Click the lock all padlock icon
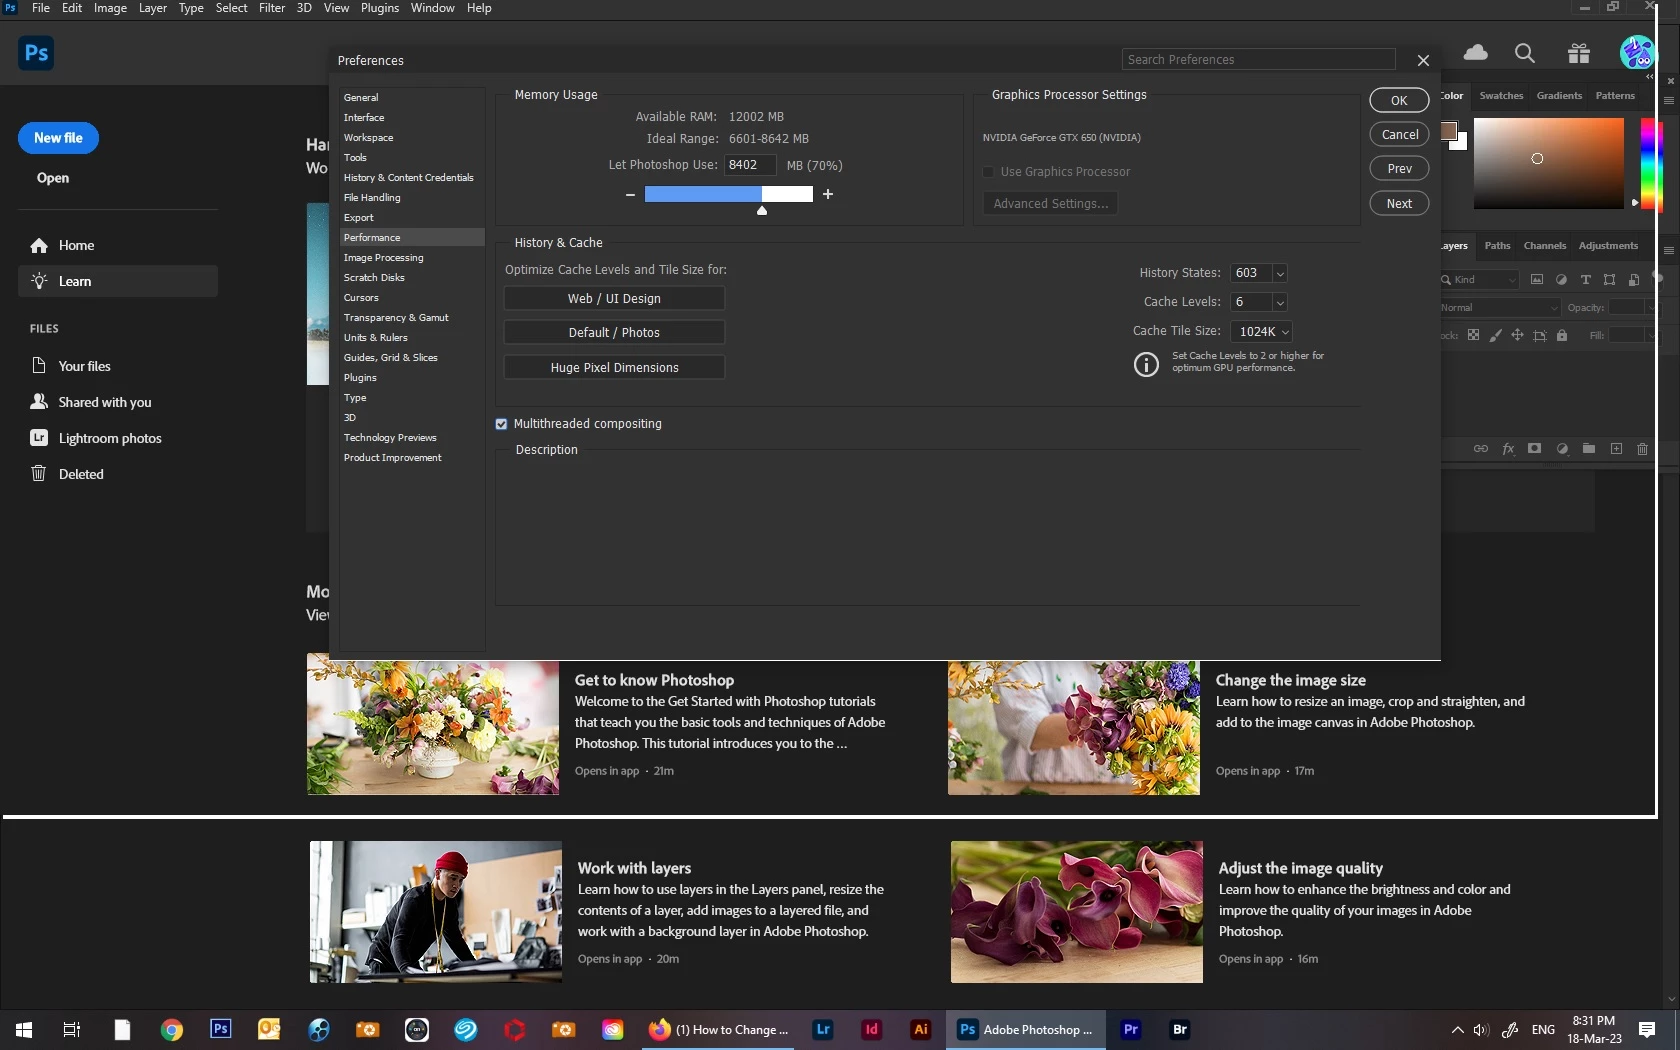1680x1050 pixels. [1562, 336]
